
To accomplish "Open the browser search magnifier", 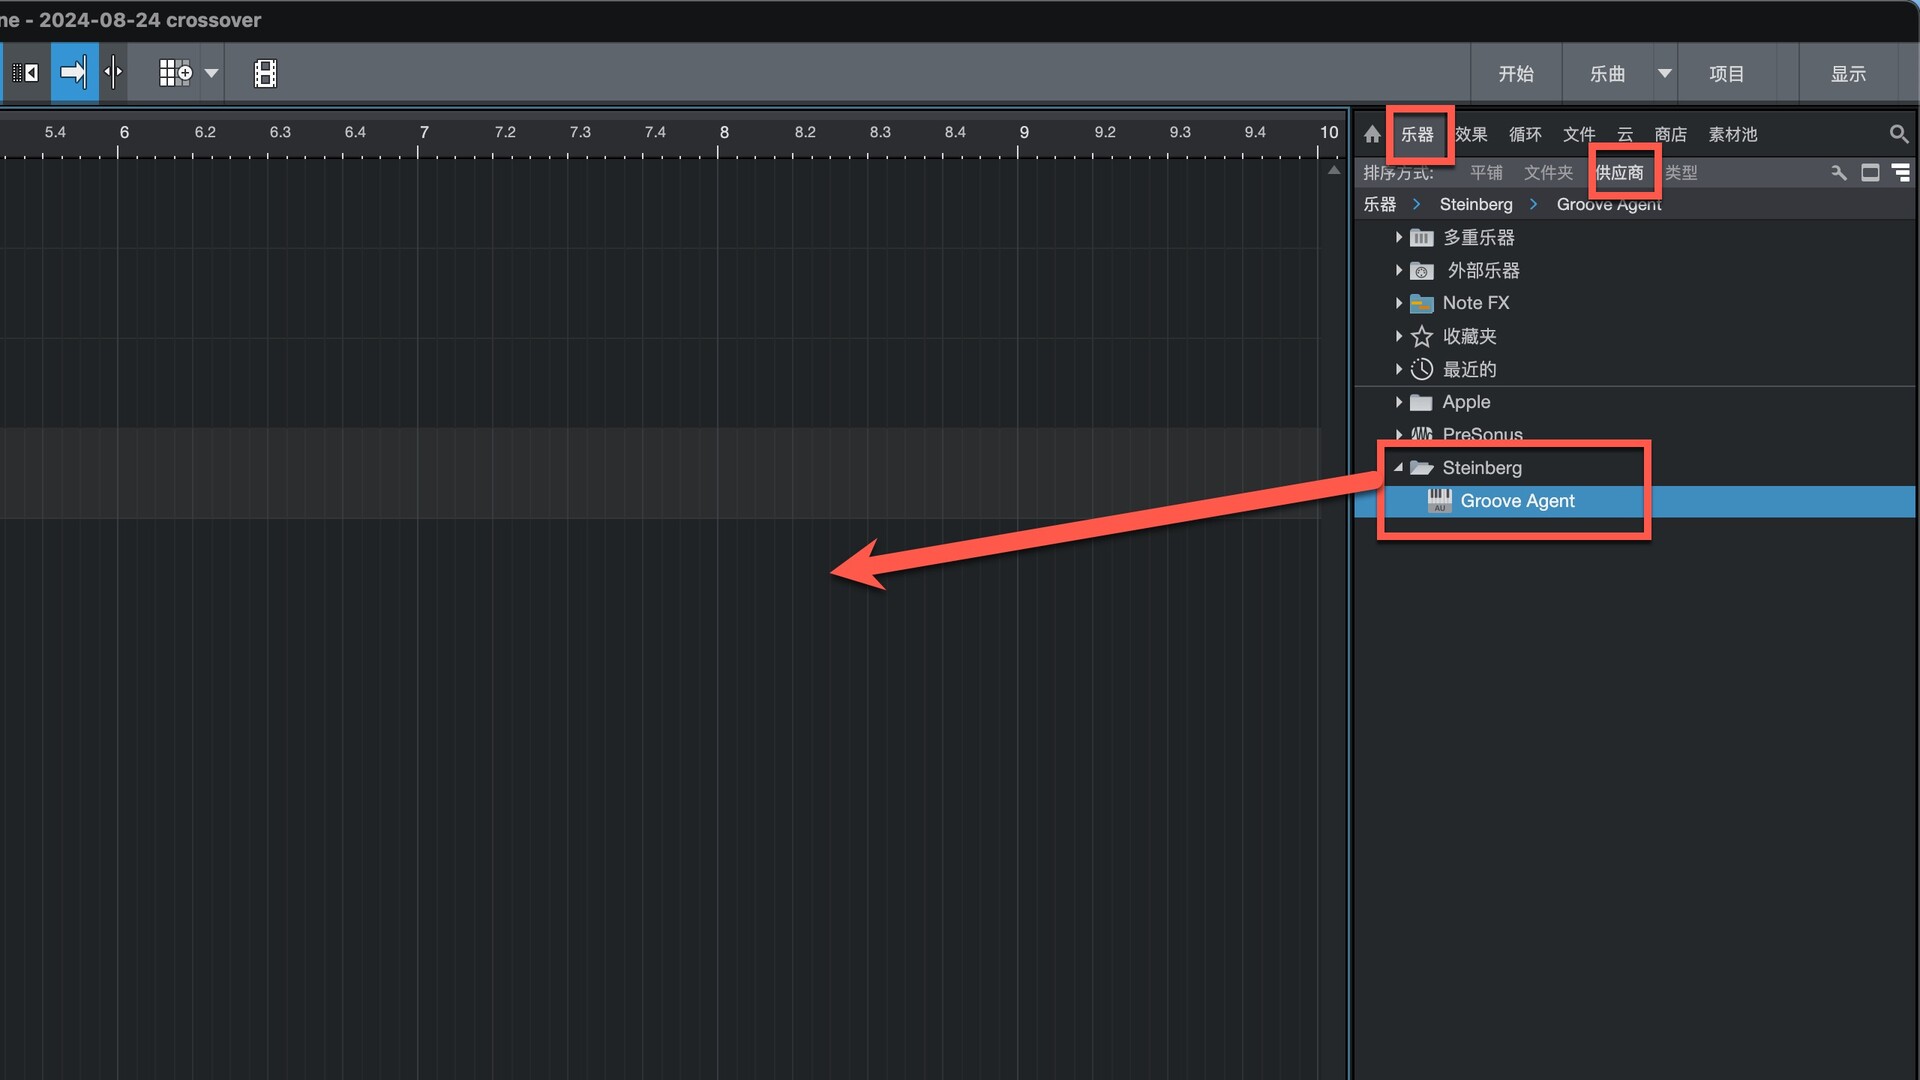I will coord(1898,134).
